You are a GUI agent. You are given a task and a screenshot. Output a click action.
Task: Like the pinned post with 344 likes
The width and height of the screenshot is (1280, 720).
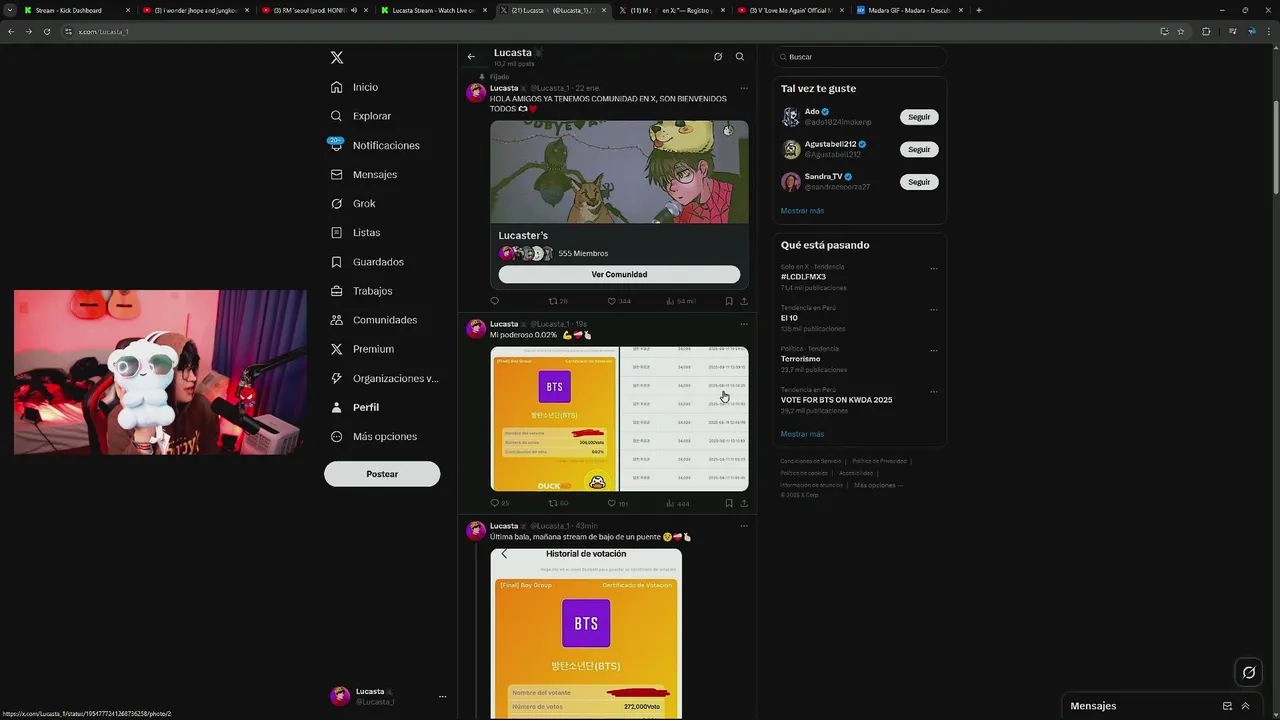coord(619,301)
